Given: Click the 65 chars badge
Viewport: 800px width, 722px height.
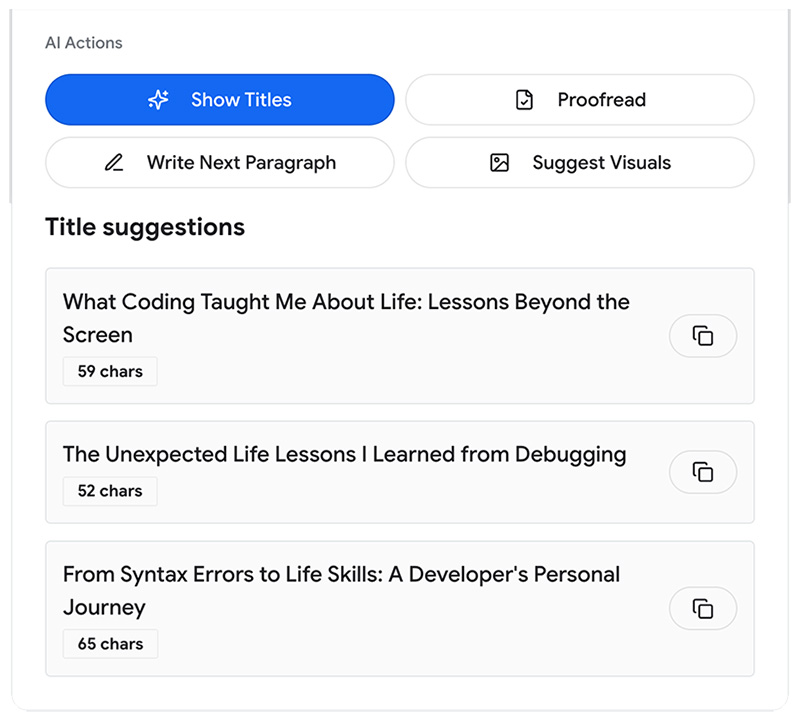Looking at the screenshot, I should point(110,643).
